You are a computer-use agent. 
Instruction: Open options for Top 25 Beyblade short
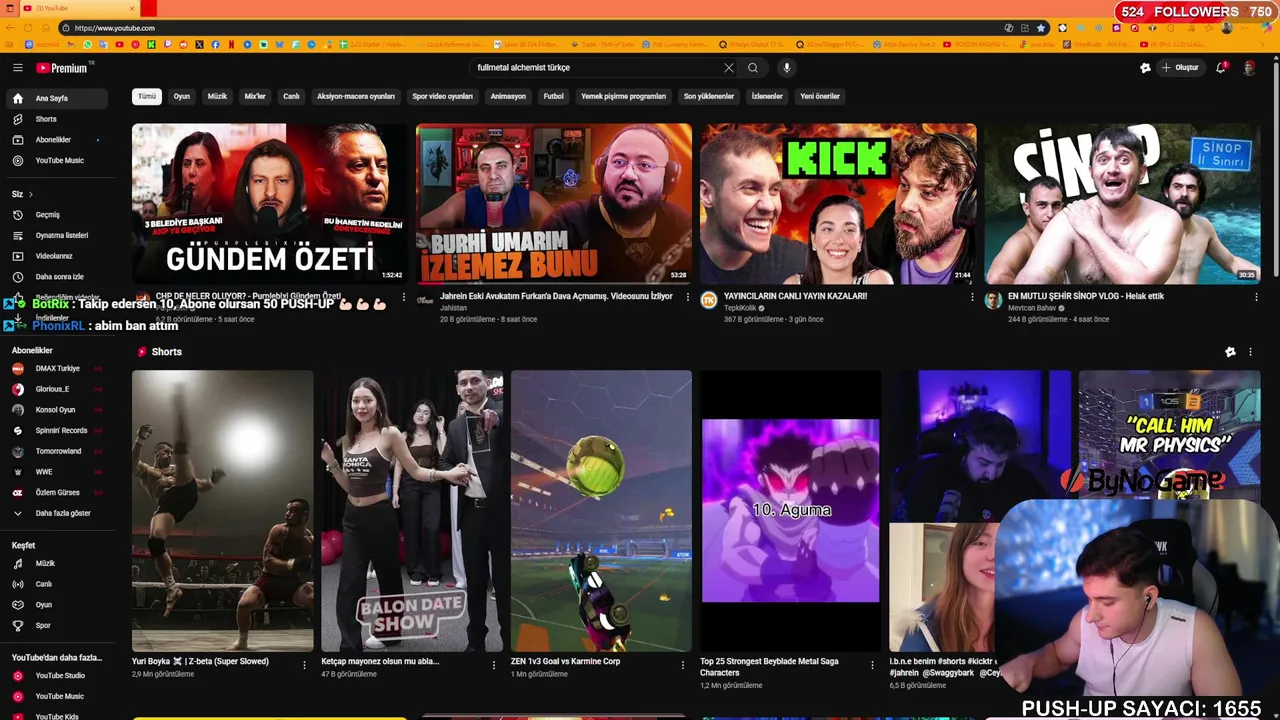(x=872, y=664)
